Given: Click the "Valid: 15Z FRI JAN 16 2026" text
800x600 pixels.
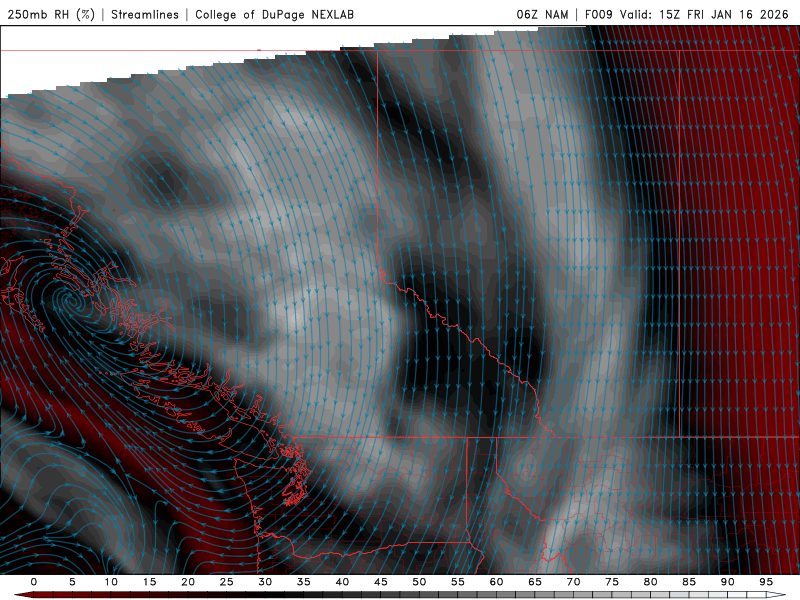Looking at the screenshot, I should pos(704,14).
